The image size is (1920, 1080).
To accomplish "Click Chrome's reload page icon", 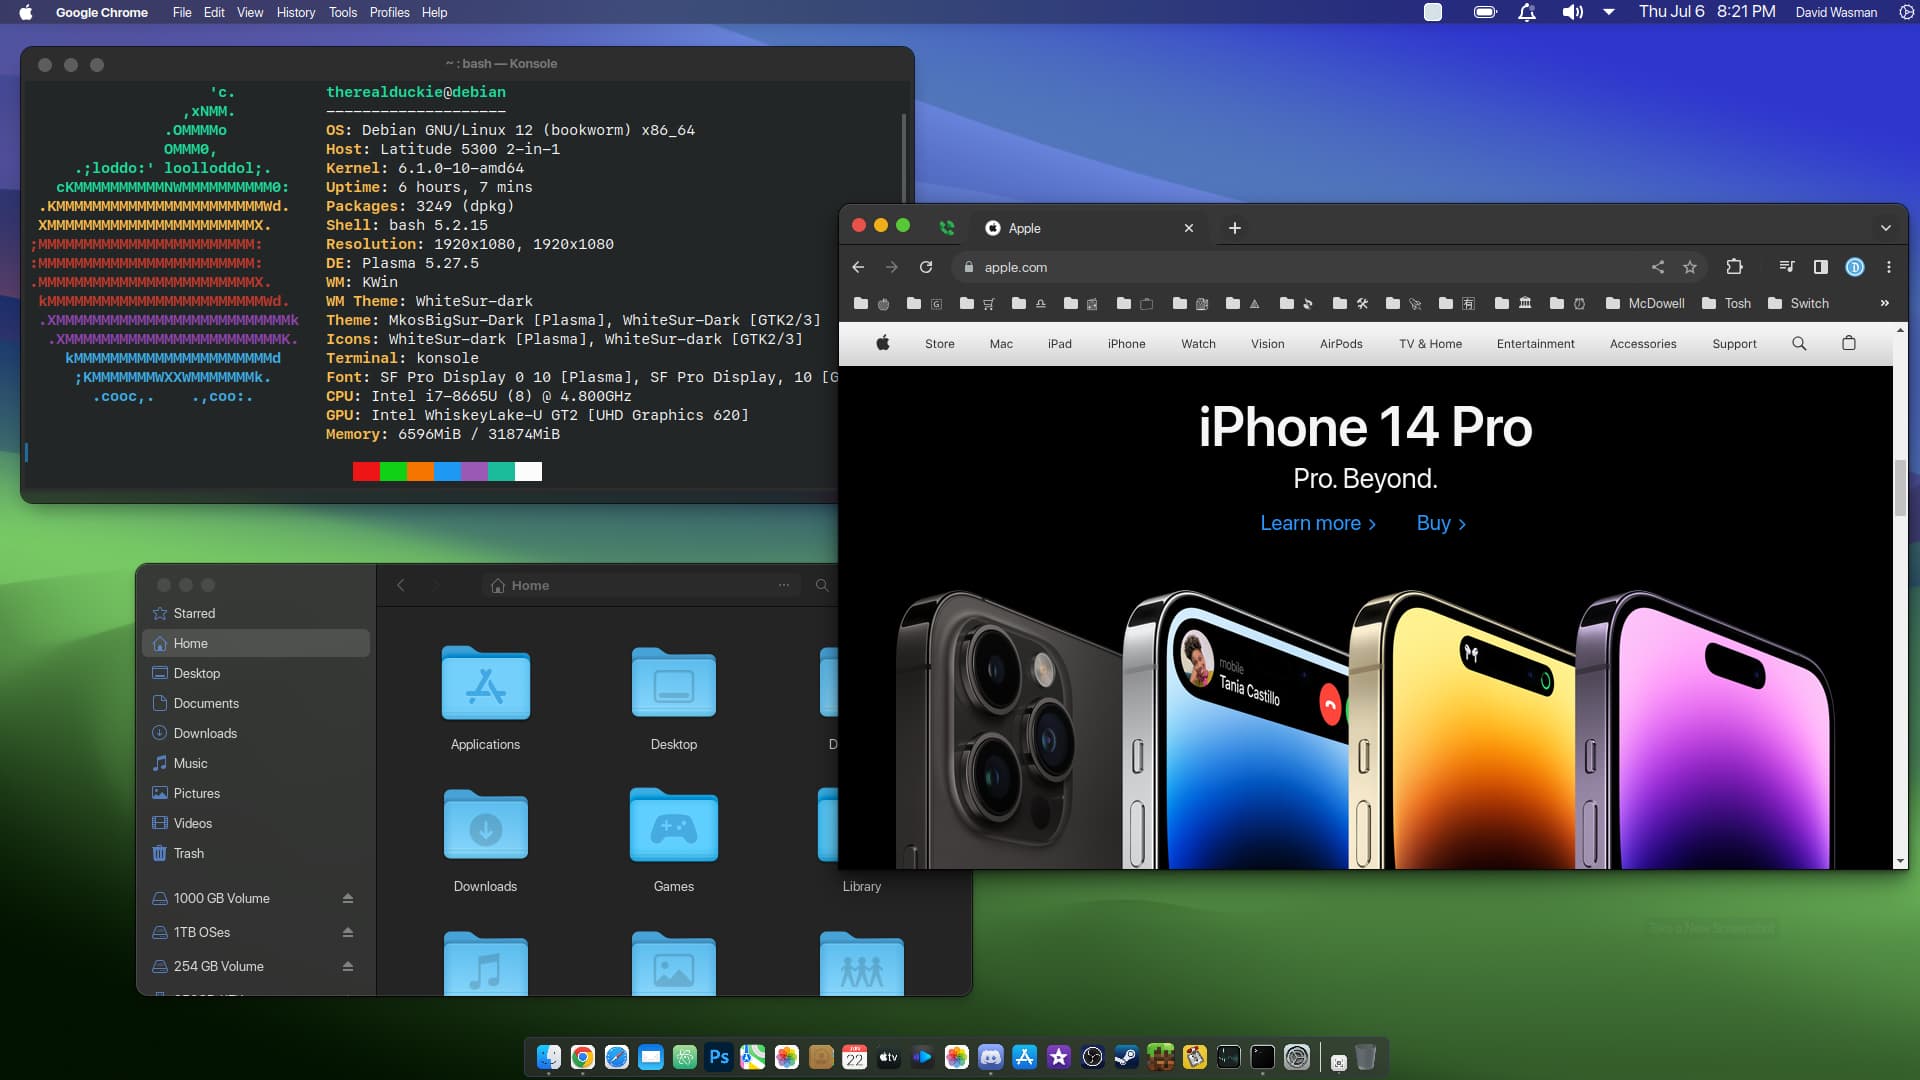I will point(926,267).
